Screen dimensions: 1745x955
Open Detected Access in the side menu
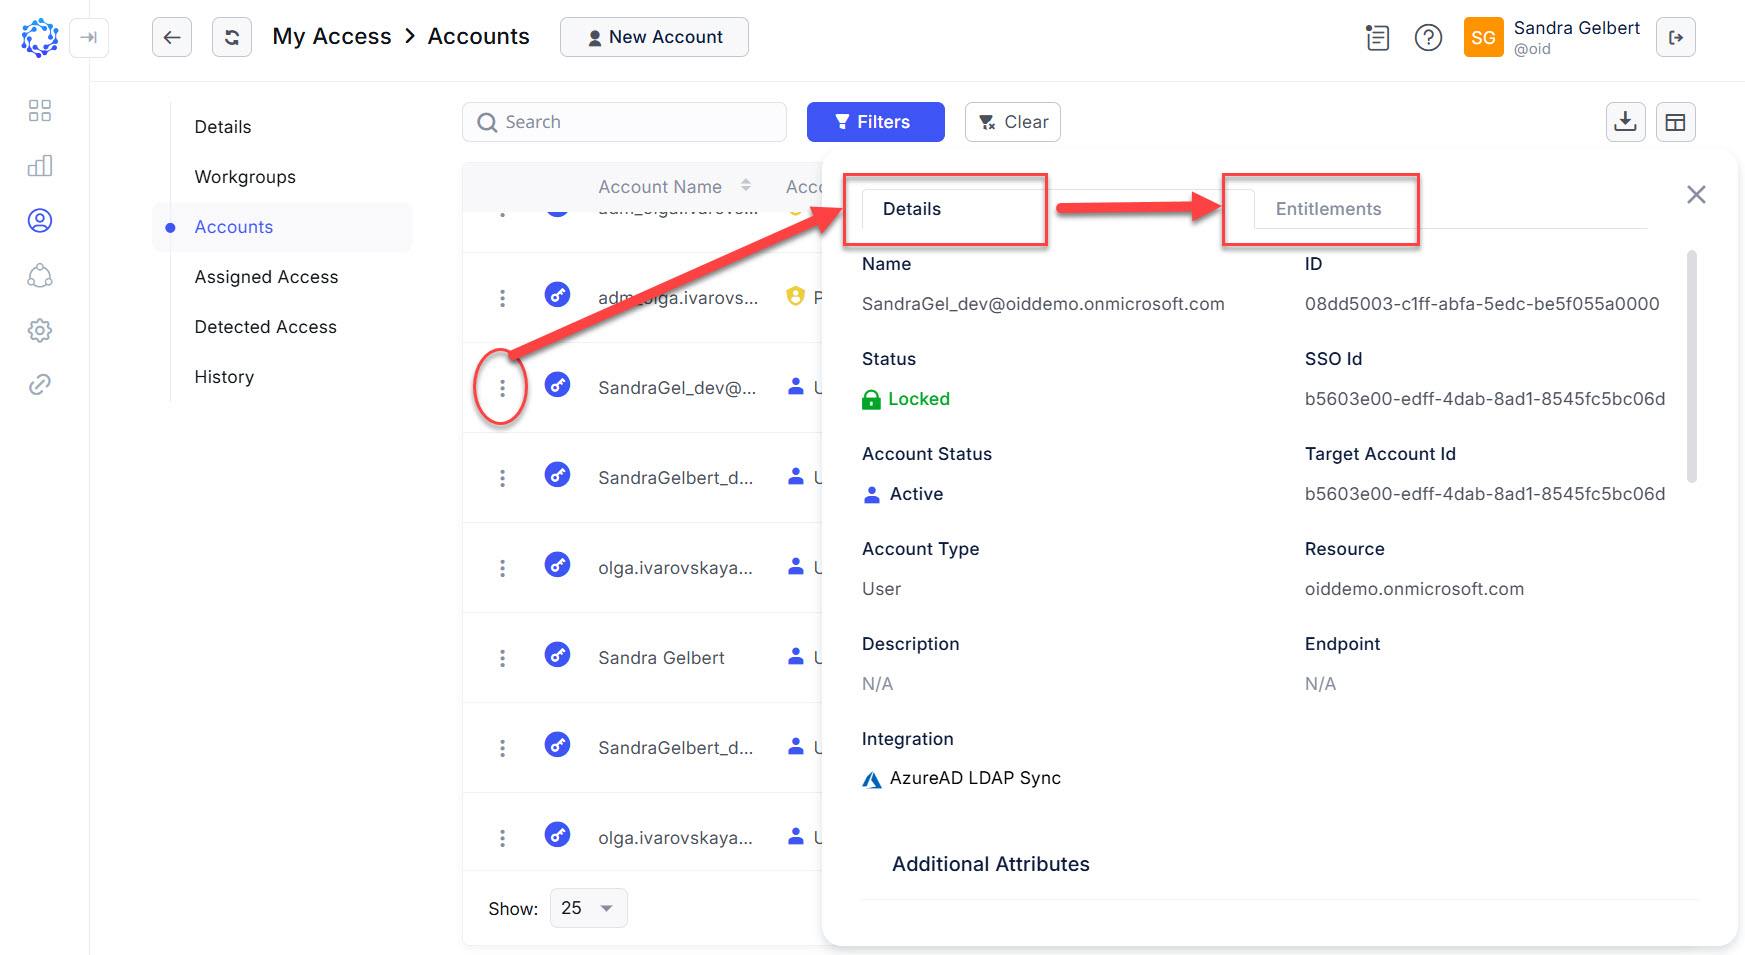point(265,327)
